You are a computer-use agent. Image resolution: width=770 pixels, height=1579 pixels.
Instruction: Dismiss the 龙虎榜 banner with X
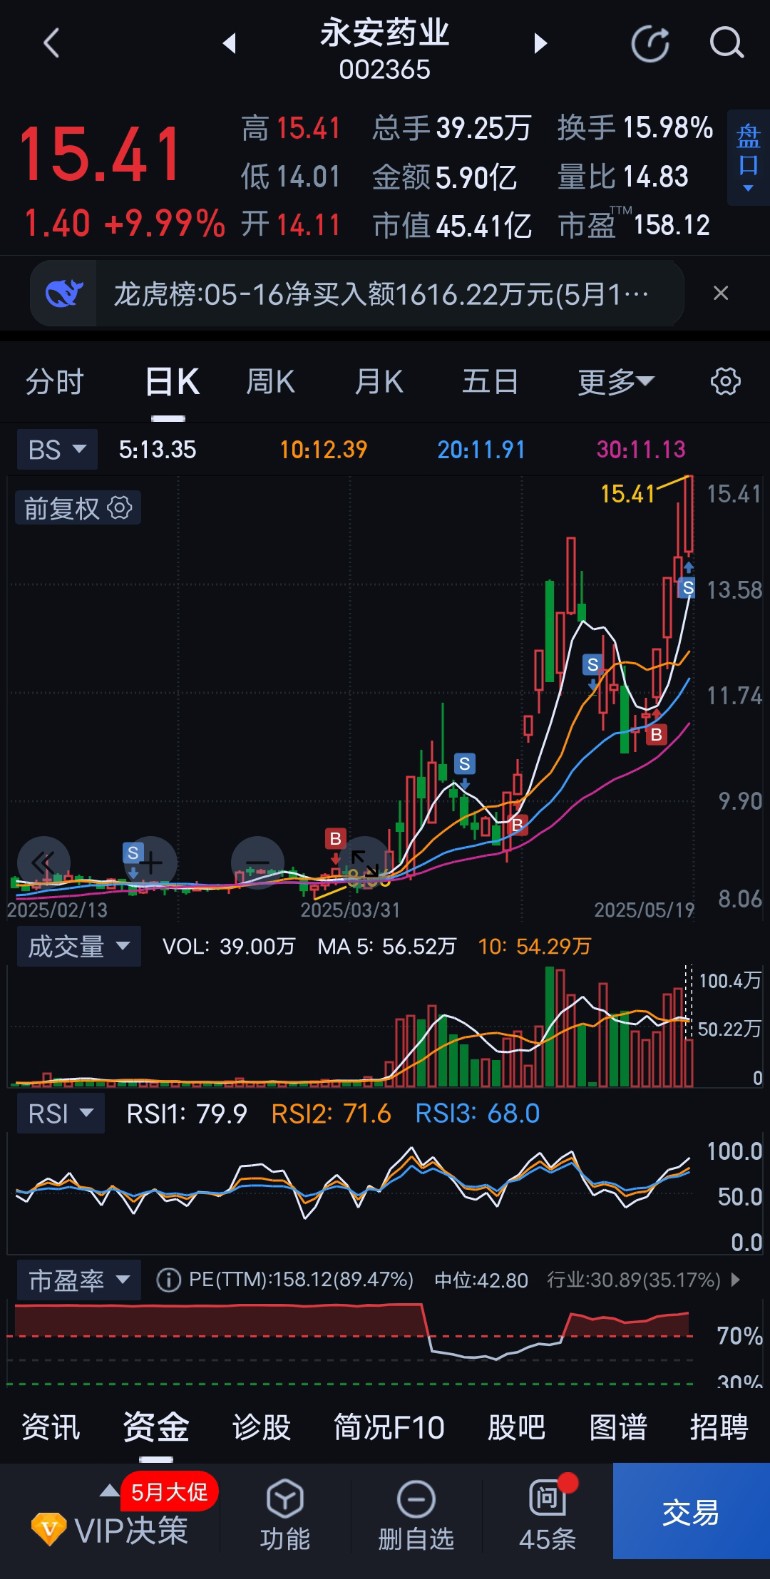click(720, 294)
